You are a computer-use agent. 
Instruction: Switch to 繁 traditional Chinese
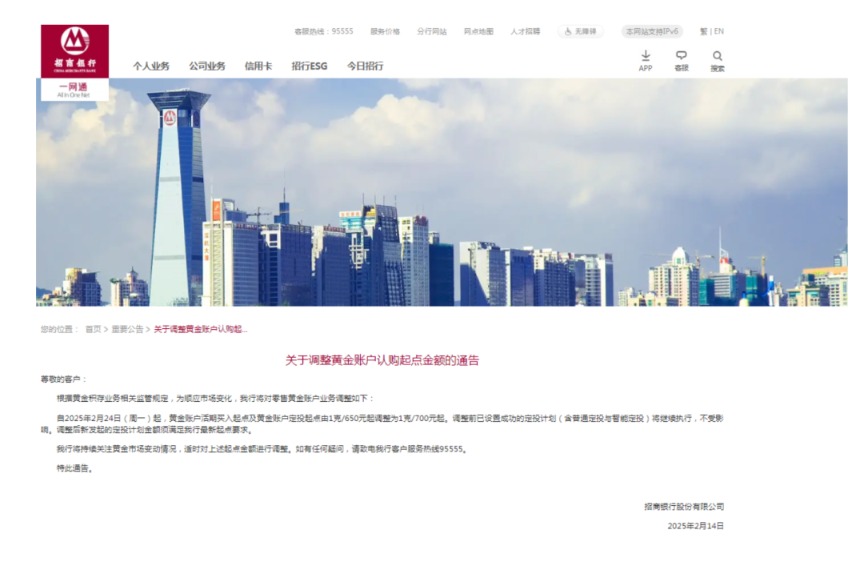tap(703, 31)
